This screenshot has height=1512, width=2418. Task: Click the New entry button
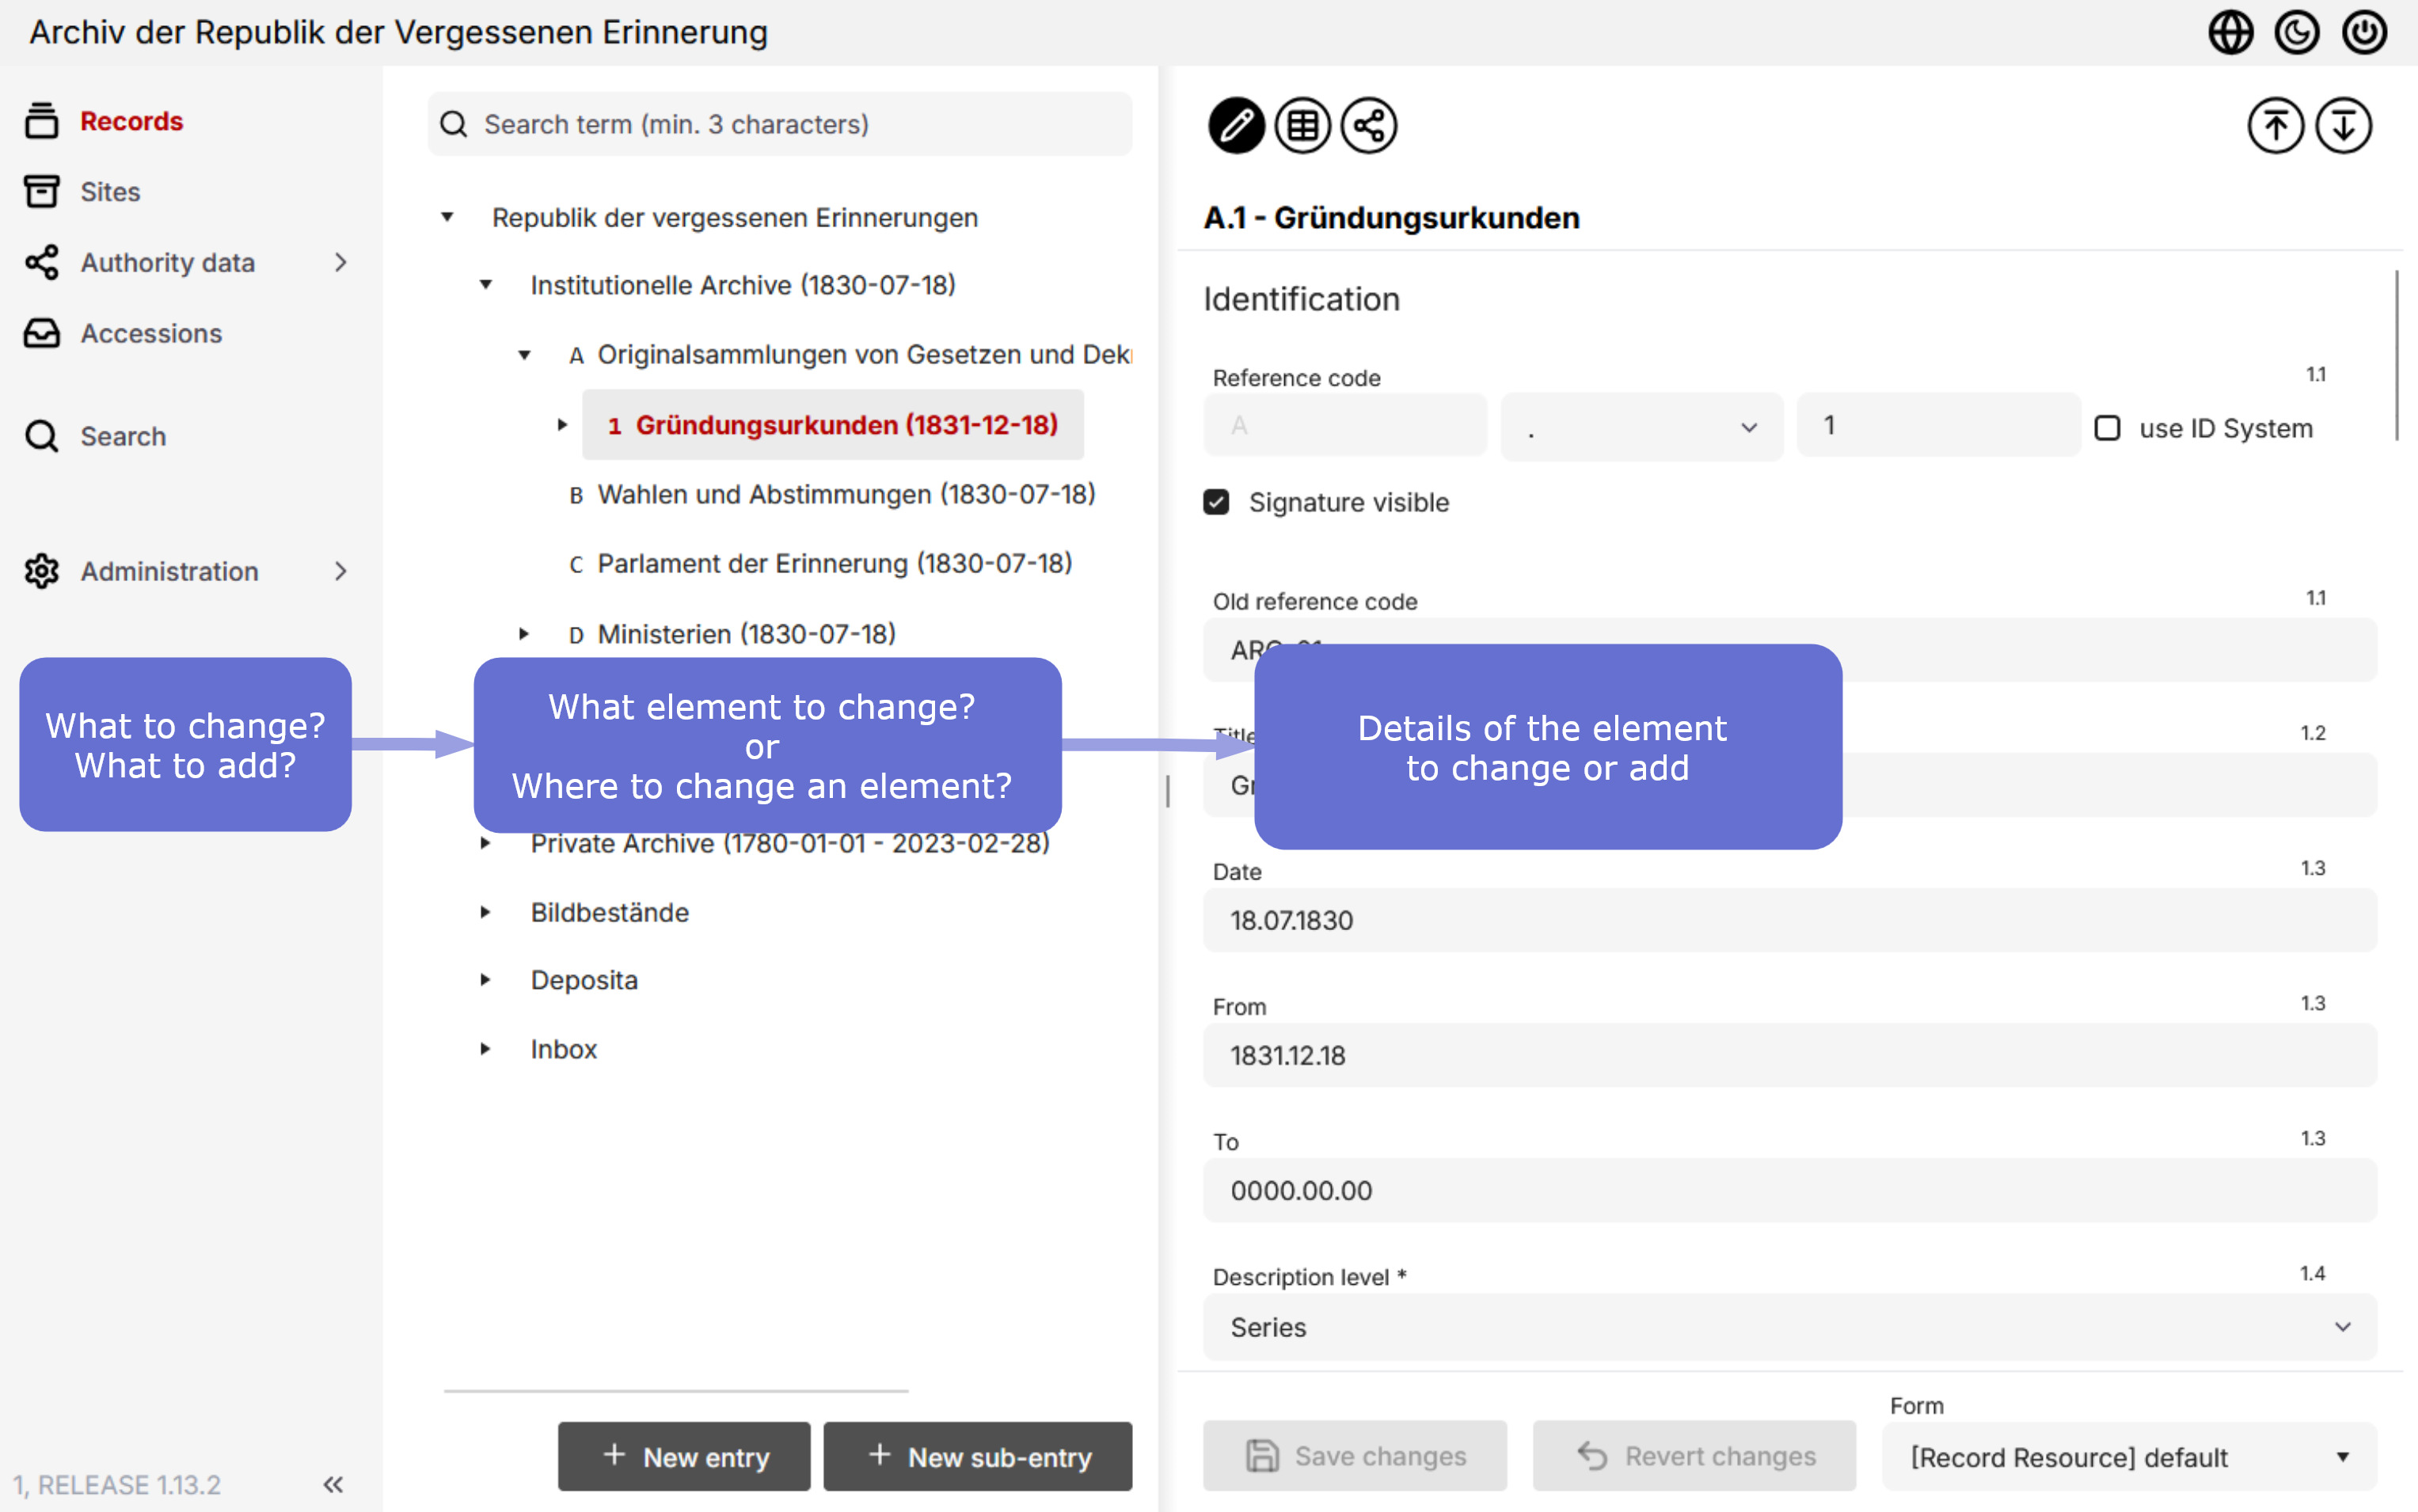tap(684, 1456)
